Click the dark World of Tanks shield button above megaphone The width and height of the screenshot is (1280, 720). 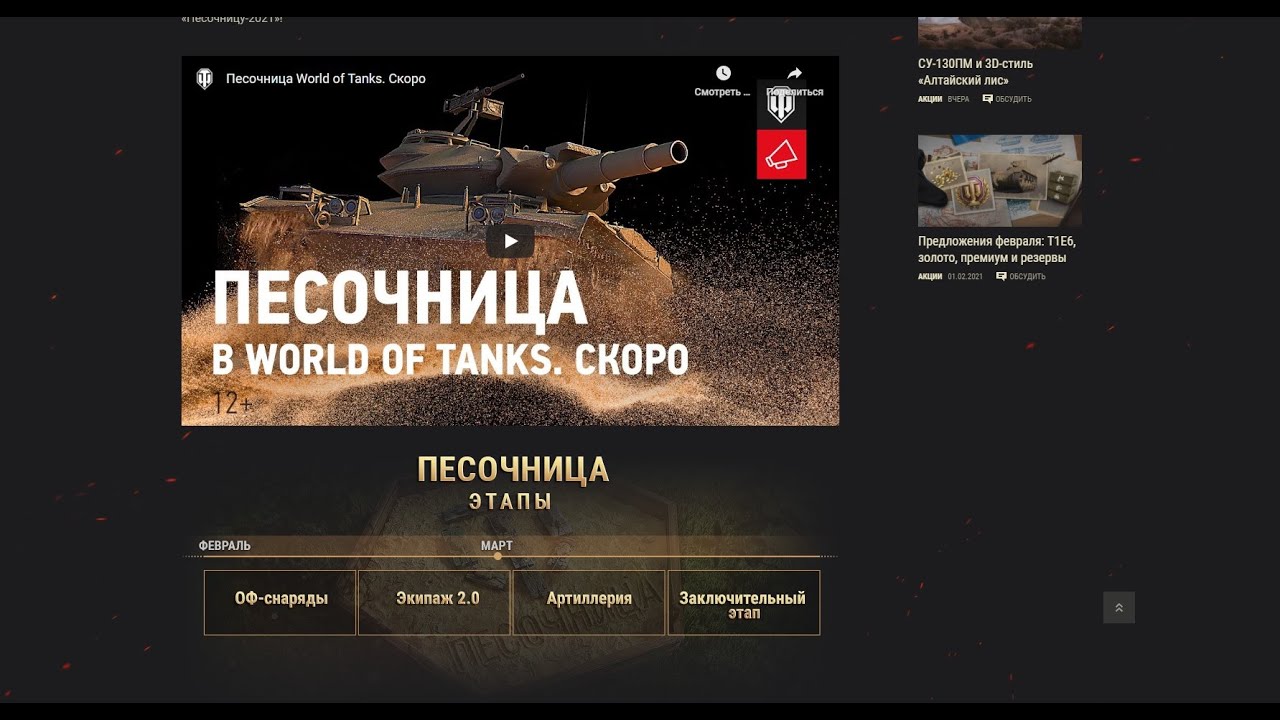[781, 105]
